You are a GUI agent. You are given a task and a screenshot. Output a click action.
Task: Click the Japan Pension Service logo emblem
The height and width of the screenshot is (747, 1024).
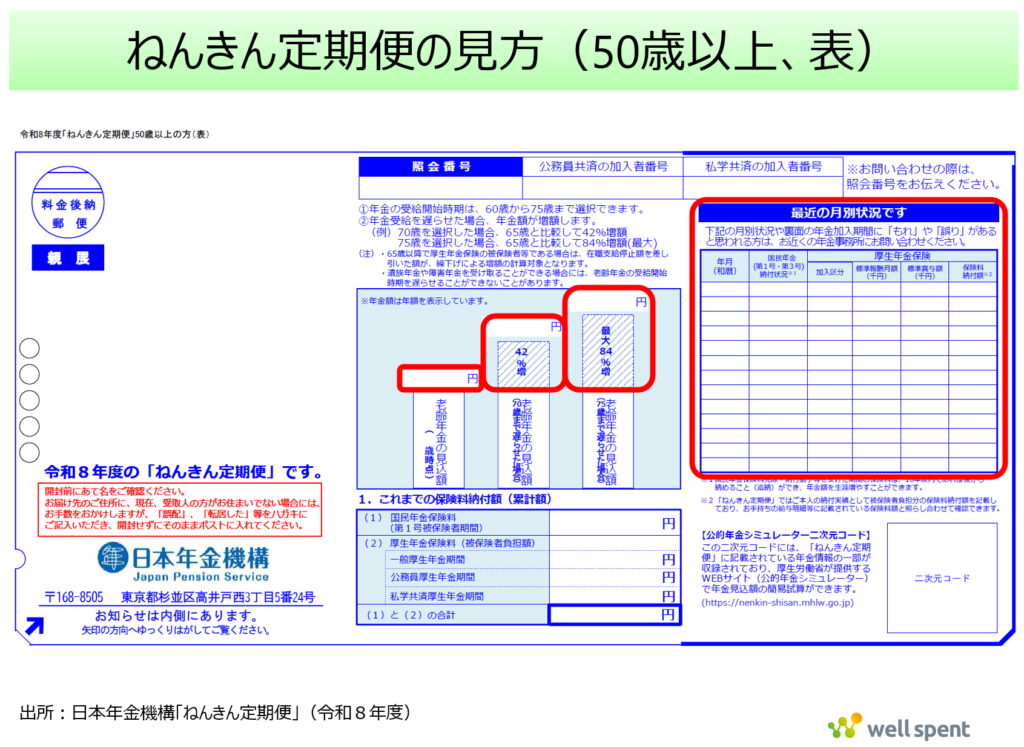pyautogui.click(x=112, y=558)
